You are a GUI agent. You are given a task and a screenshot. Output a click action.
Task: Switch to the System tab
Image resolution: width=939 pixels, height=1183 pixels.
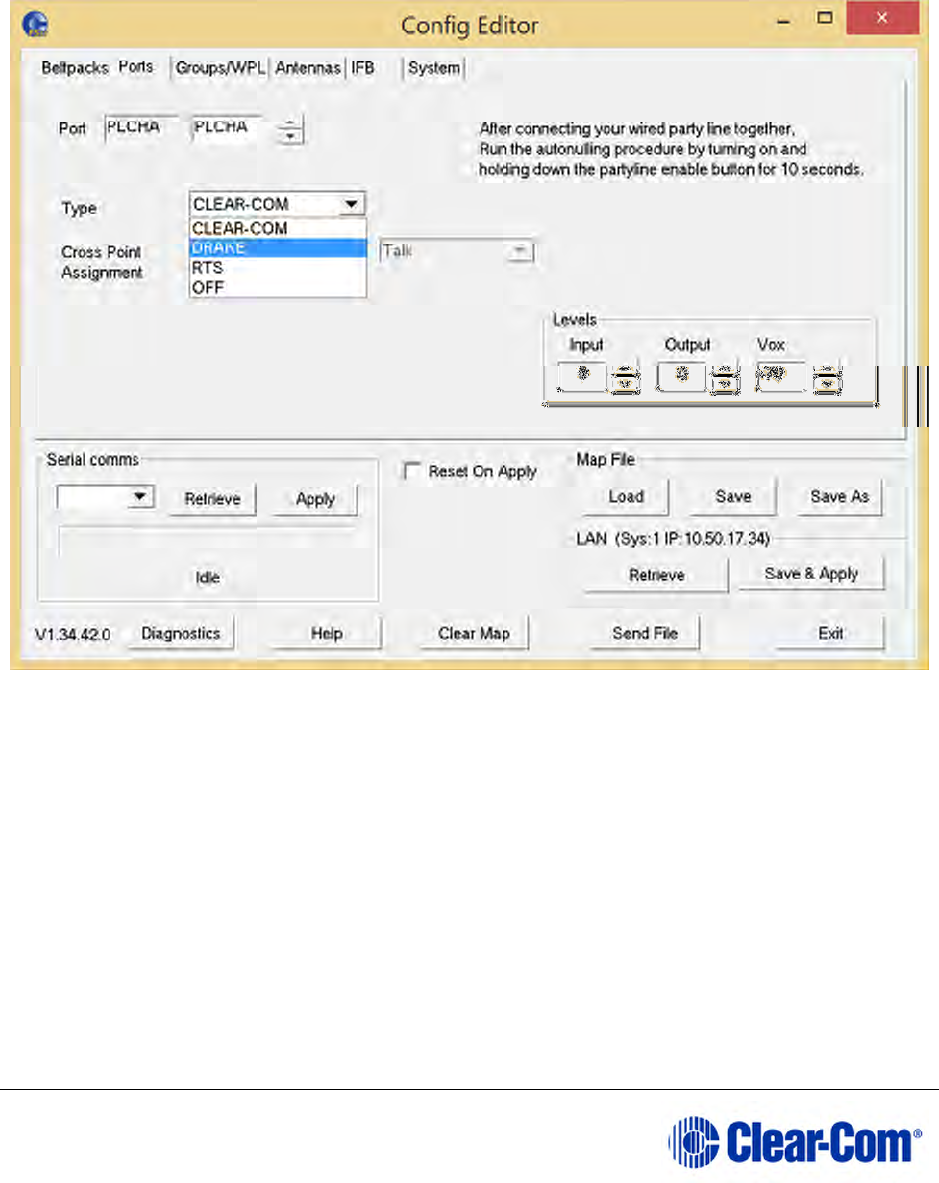434,68
